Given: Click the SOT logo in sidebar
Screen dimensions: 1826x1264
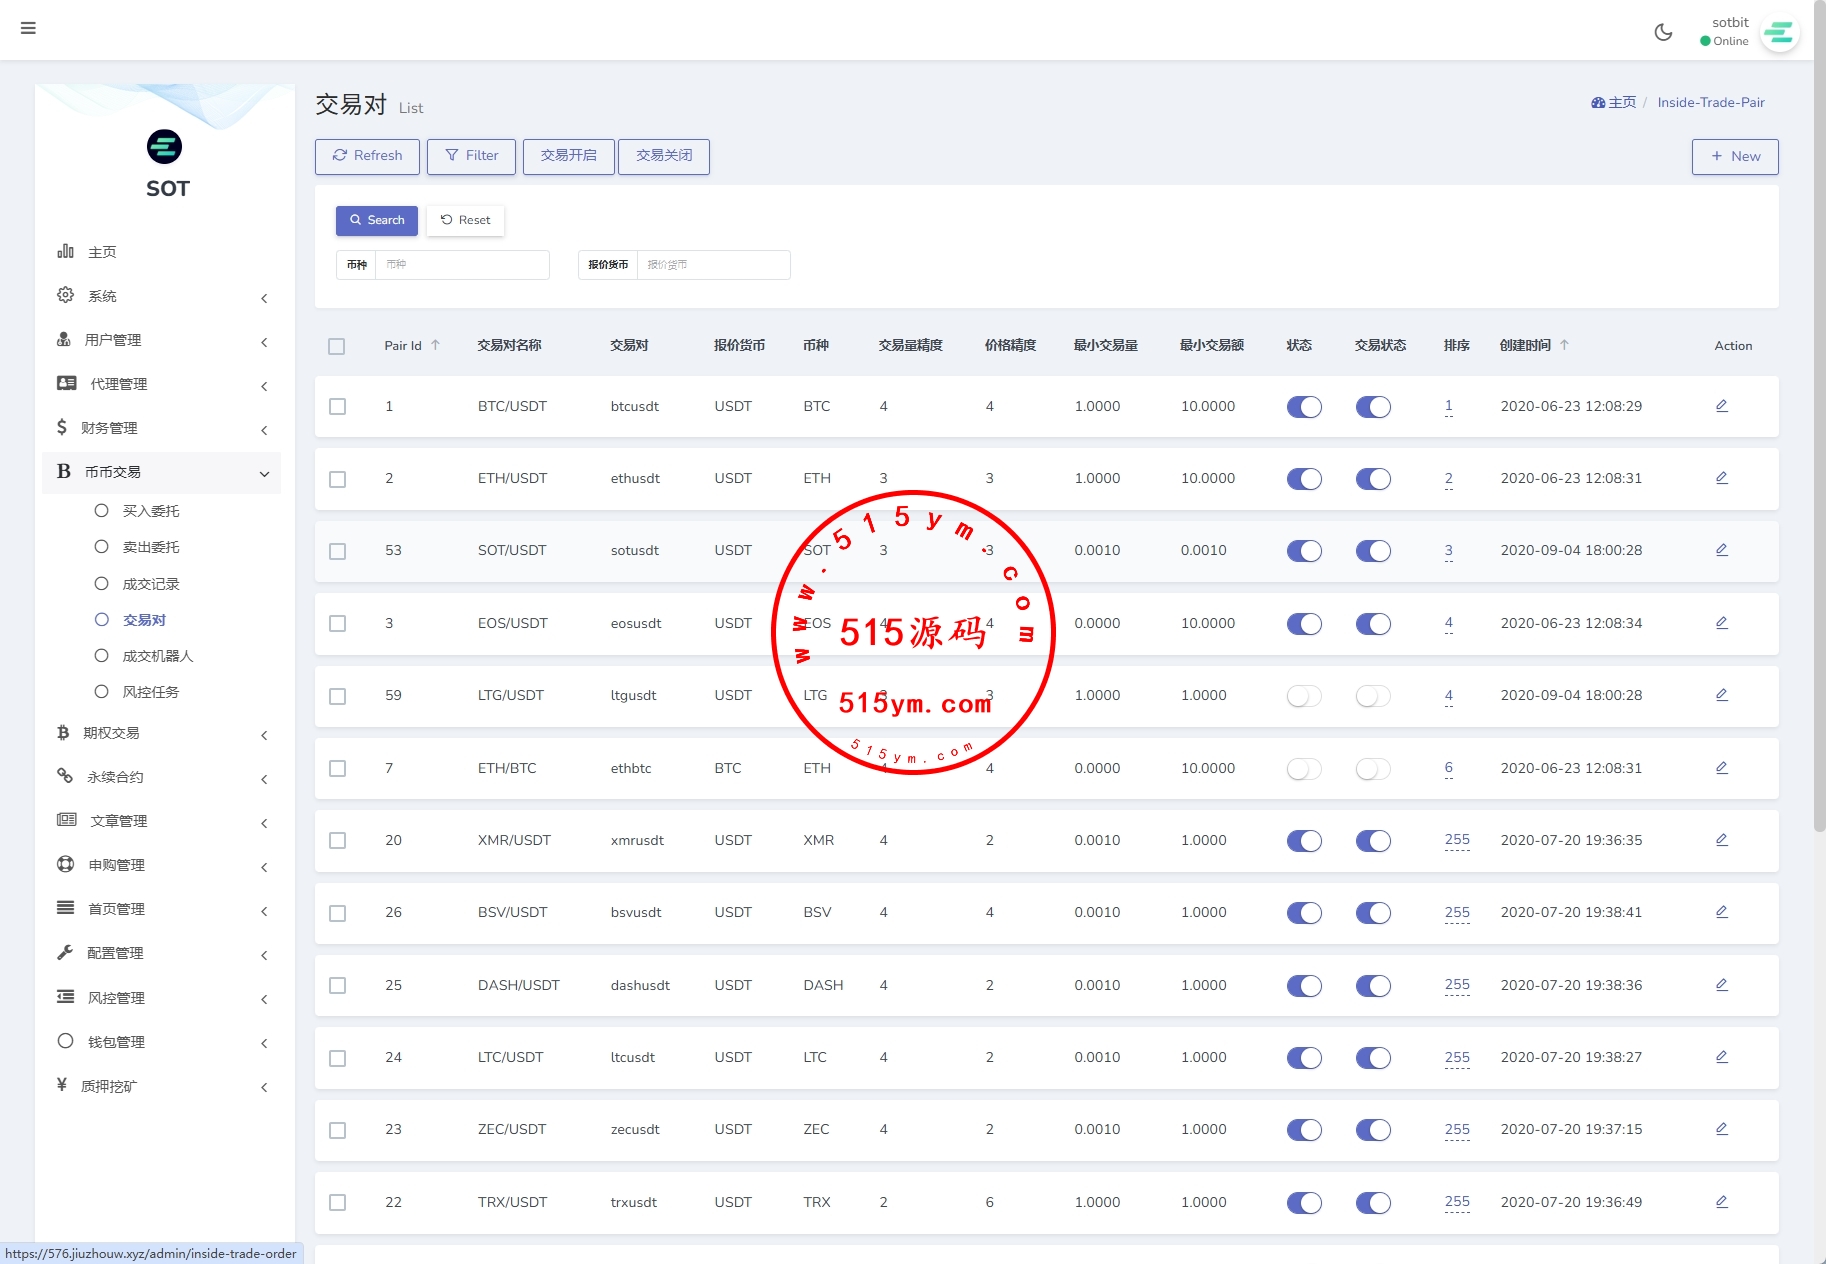Looking at the screenshot, I should (x=165, y=147).
